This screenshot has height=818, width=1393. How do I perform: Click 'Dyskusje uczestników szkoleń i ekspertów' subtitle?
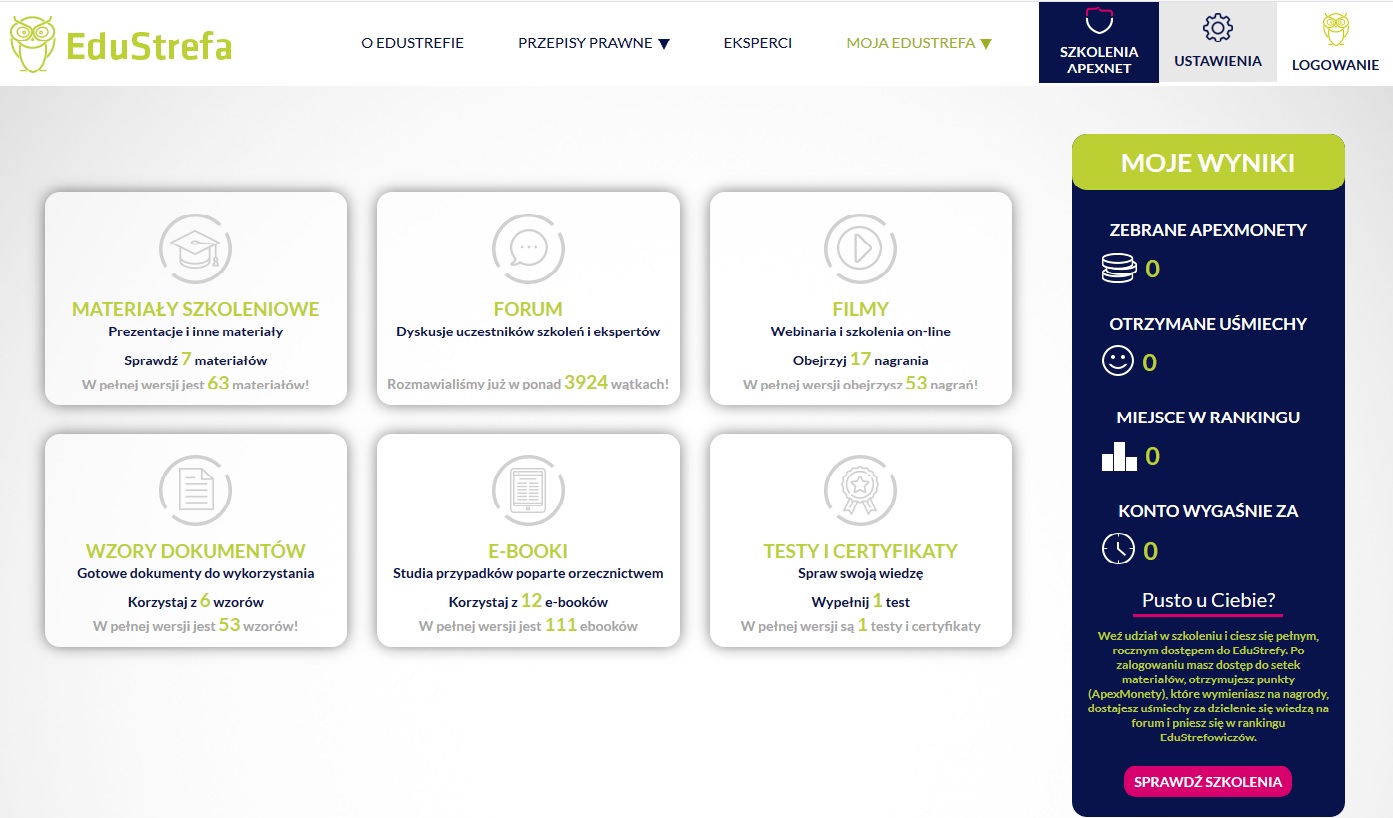click(528, 332)
